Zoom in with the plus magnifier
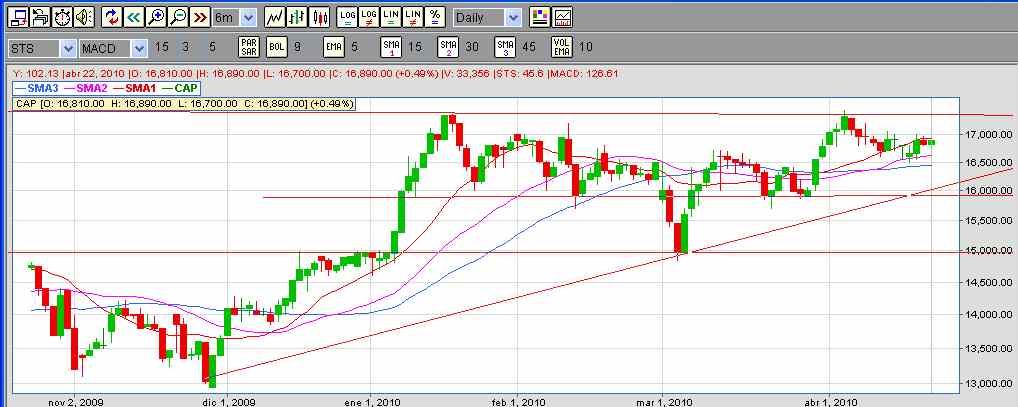Viewport: 1018px width, 407px height. click(x=156, y=17)
